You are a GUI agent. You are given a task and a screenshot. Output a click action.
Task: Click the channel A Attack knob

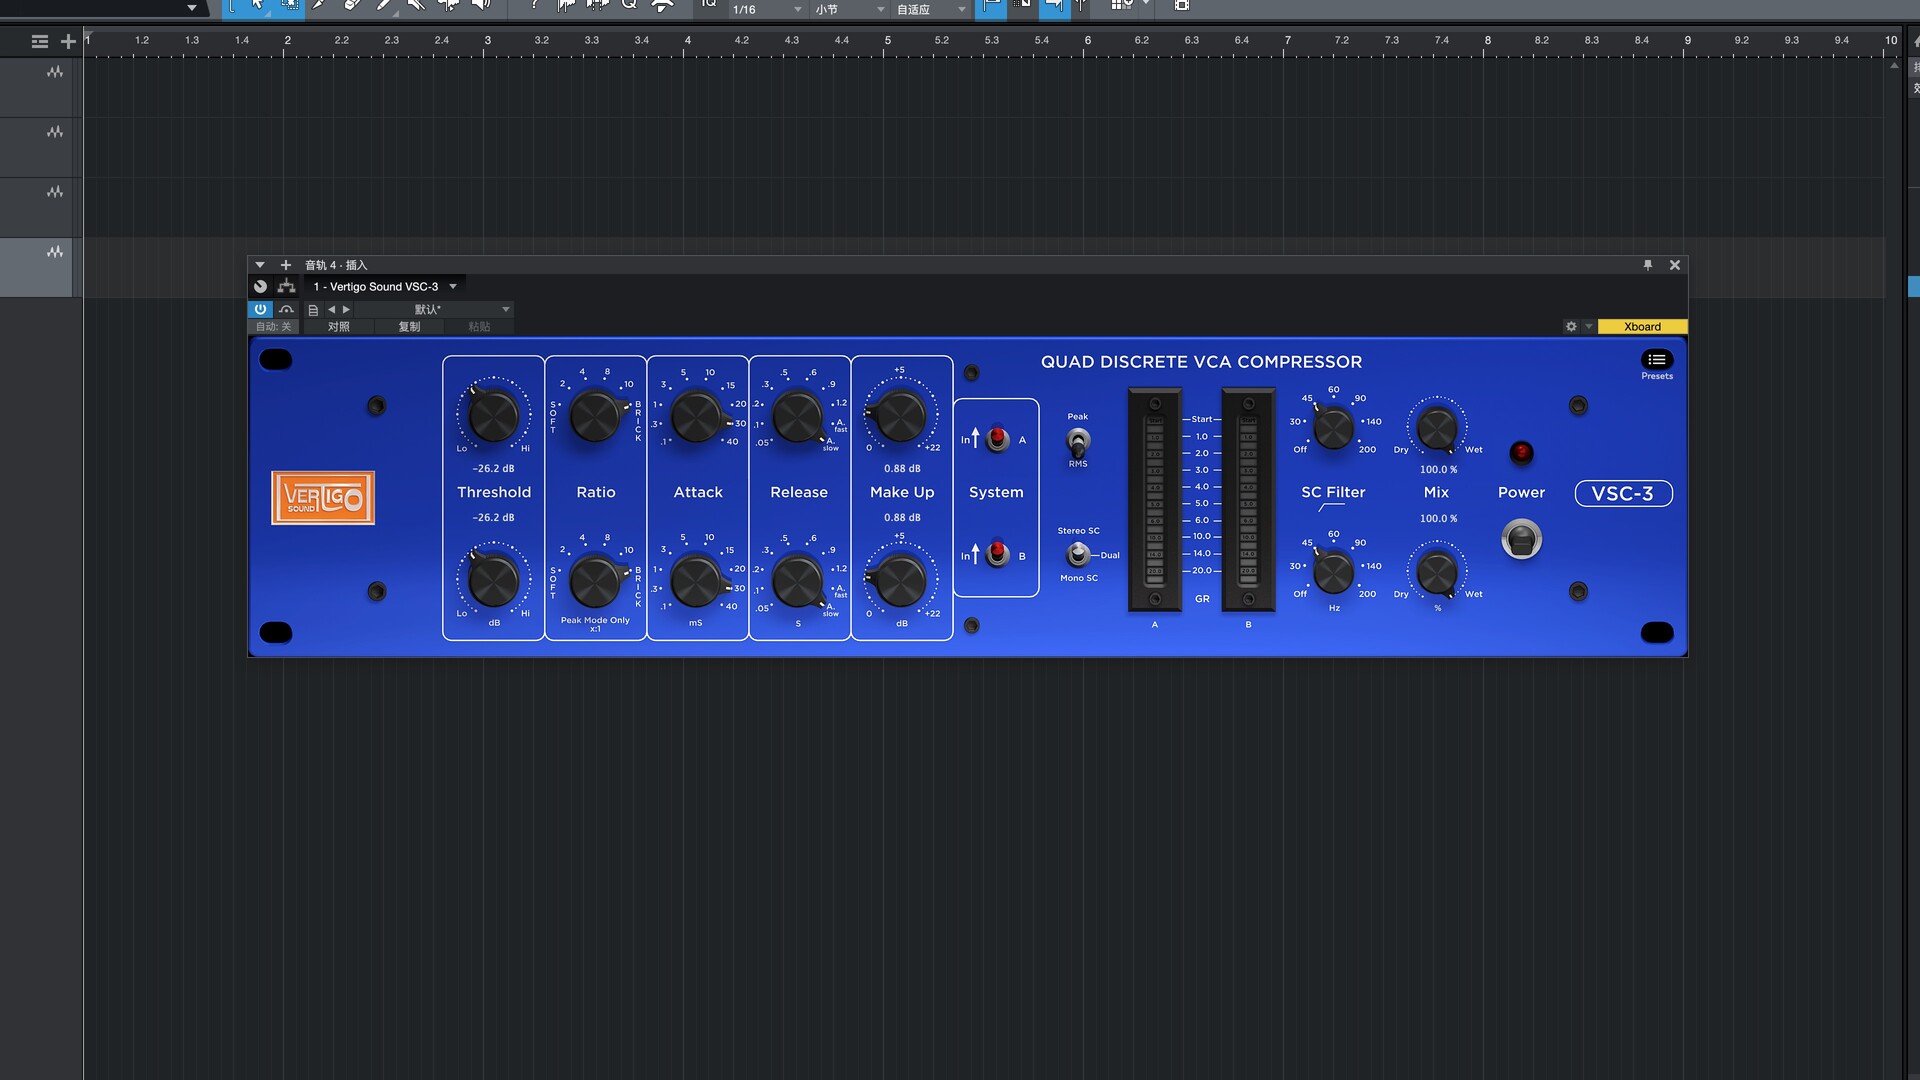tap(697, 416)
